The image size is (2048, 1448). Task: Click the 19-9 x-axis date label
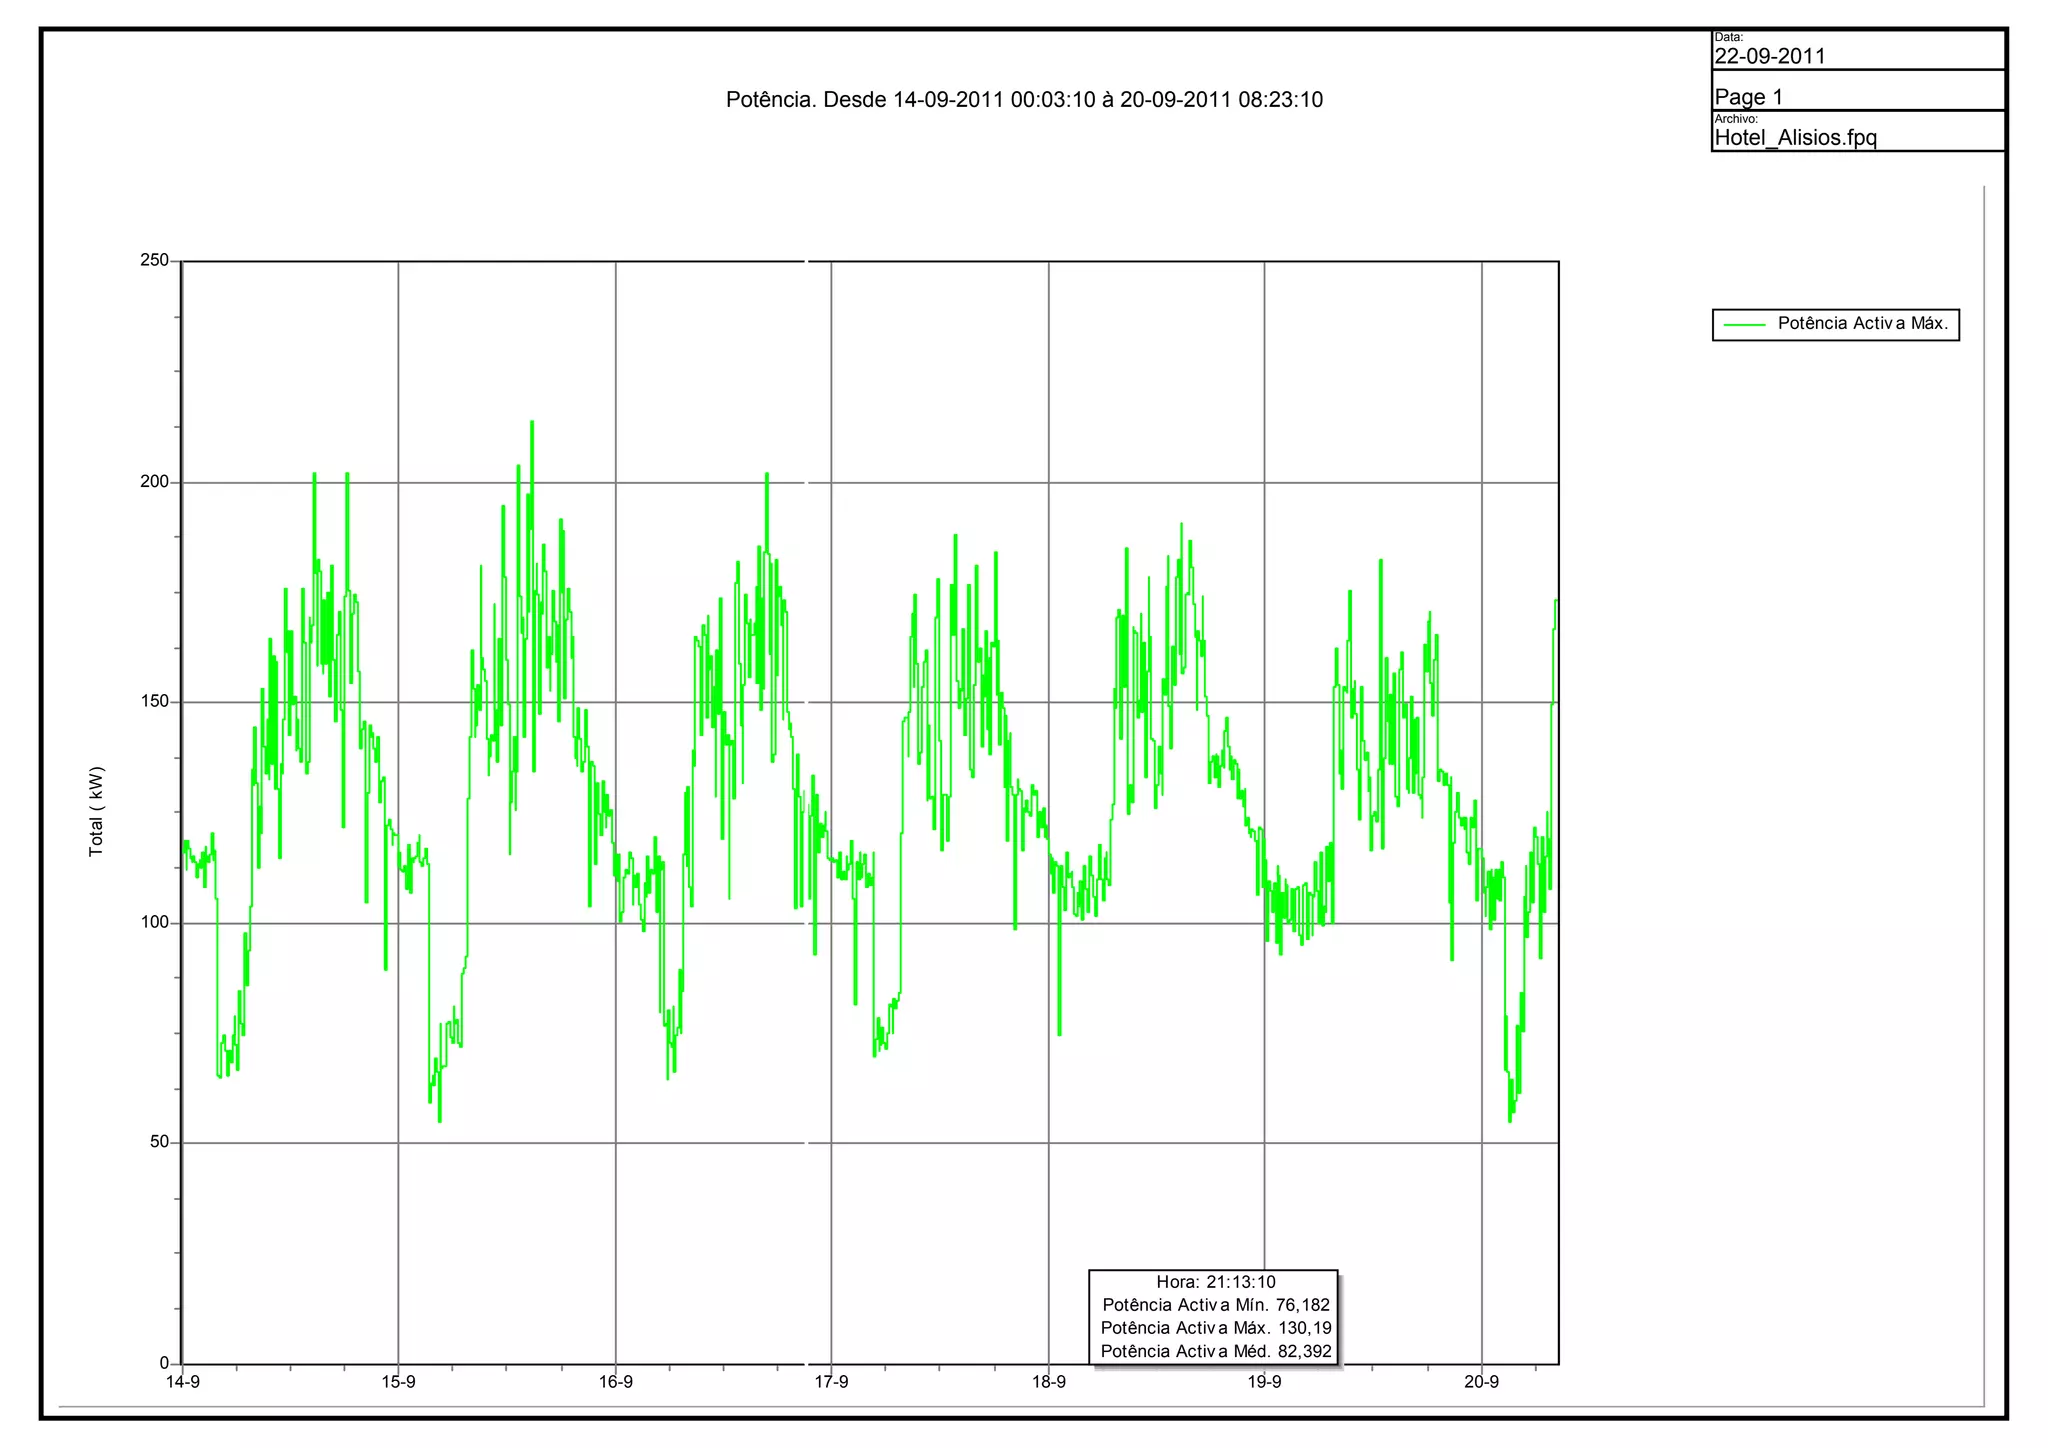(x=1264, y=1383)
